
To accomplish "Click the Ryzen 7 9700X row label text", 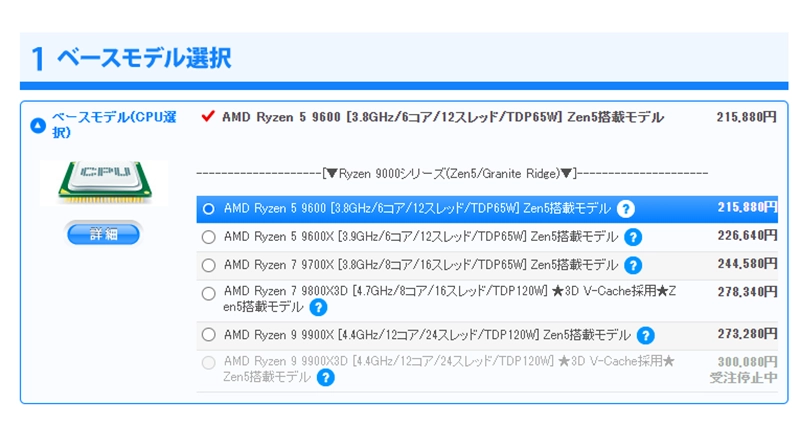I will tap(421, 265).
